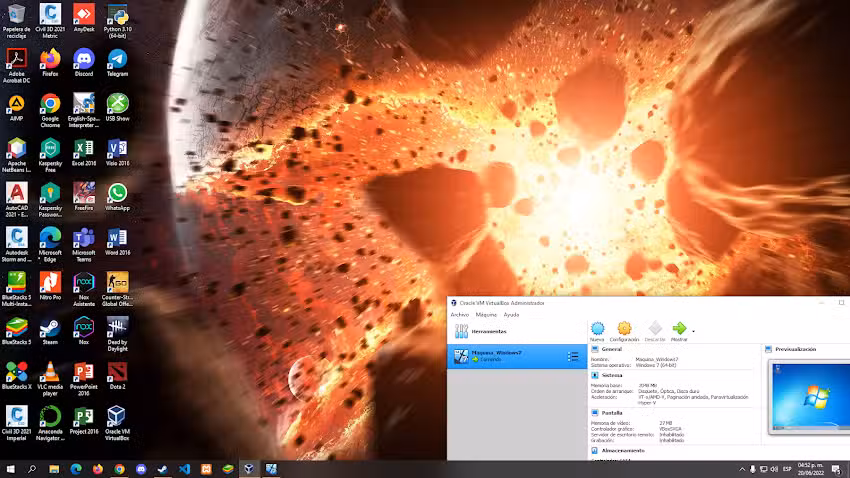Collapse the Sistema section header
Screen dimensions: 850x478
tap(613, 375)
